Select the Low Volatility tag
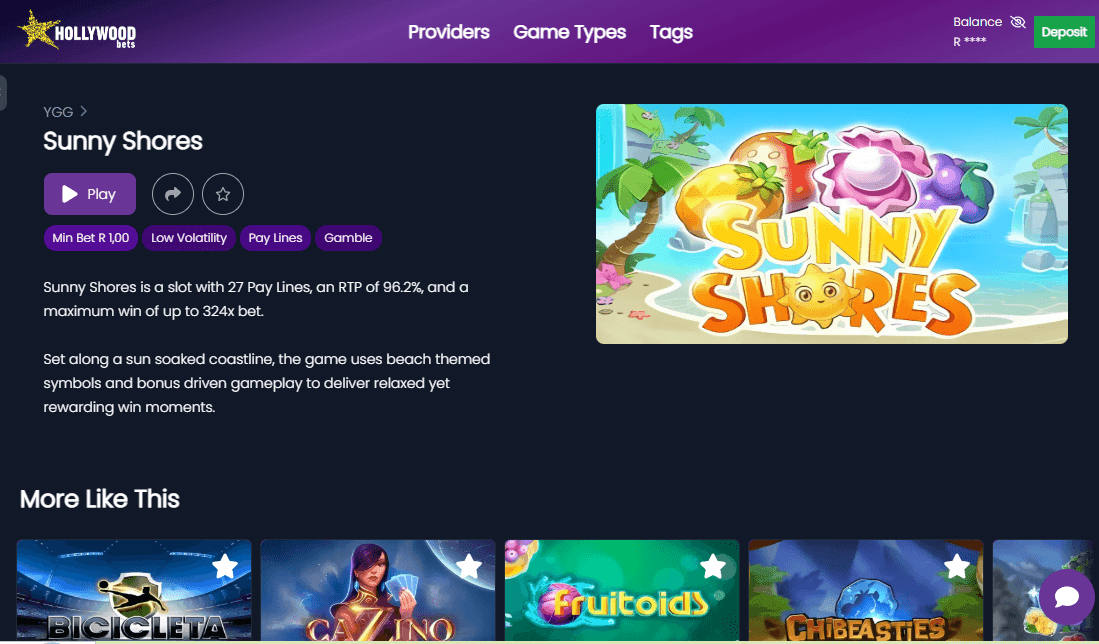 click(x=188, y=238)
